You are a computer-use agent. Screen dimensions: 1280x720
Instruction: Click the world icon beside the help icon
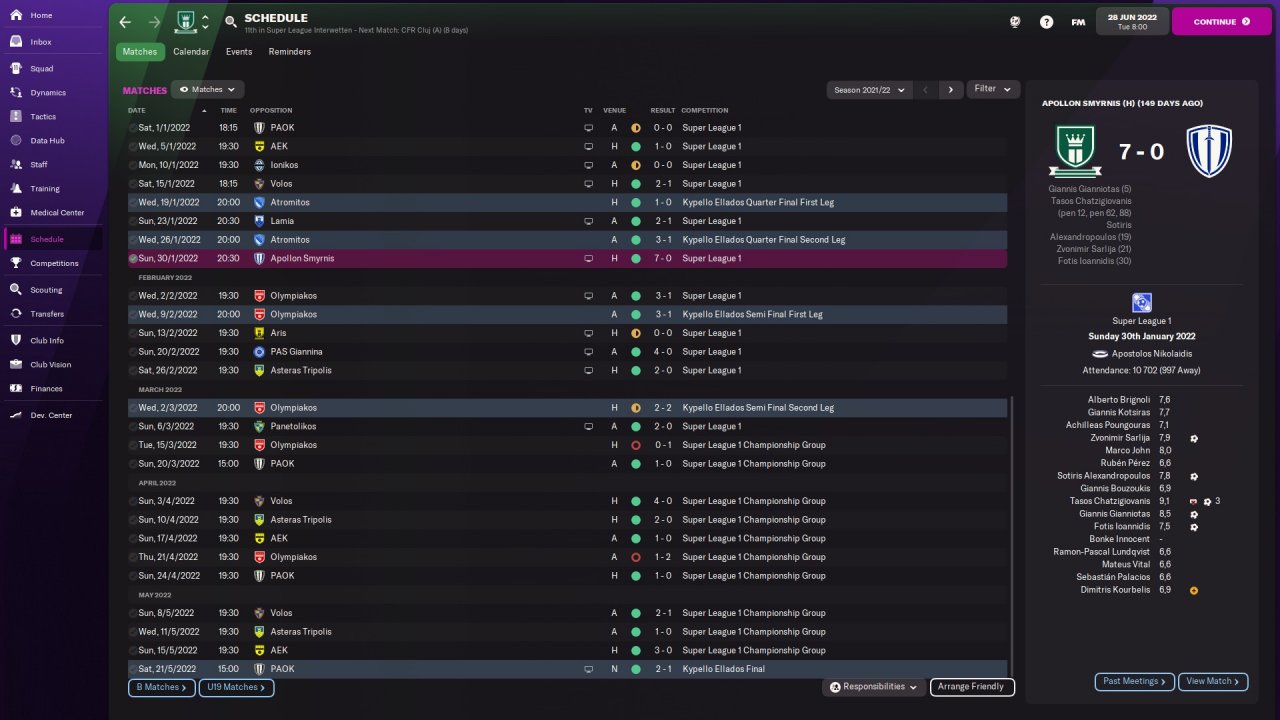coord(1015,22)
